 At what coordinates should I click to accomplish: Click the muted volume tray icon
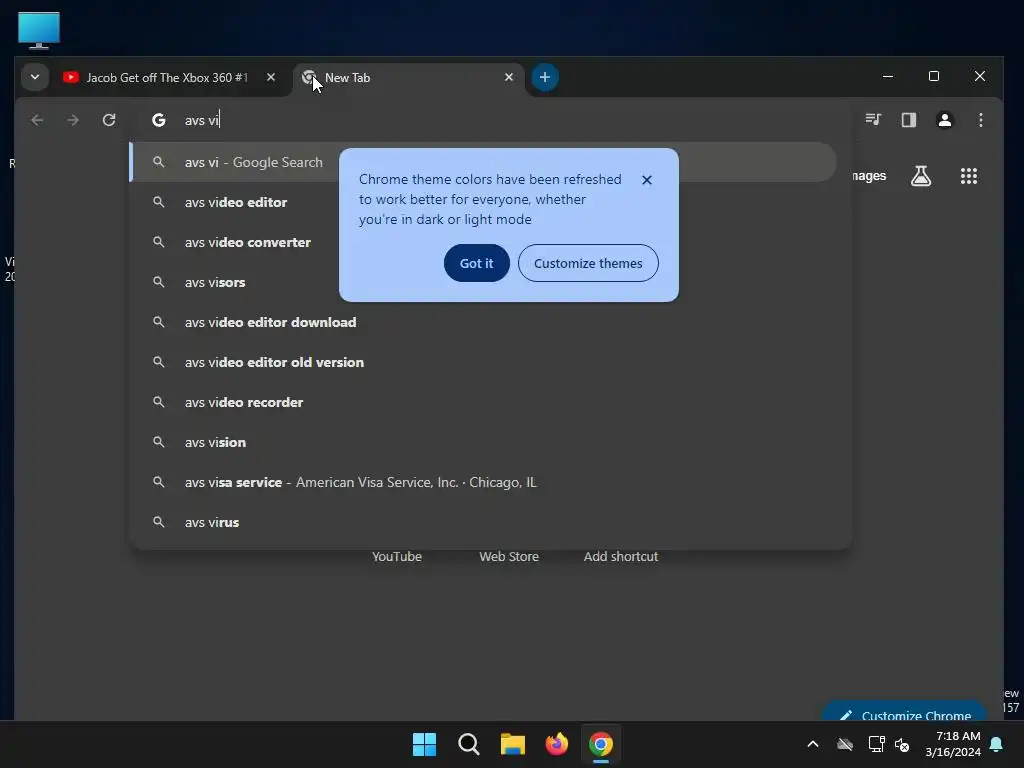point(902,744)
